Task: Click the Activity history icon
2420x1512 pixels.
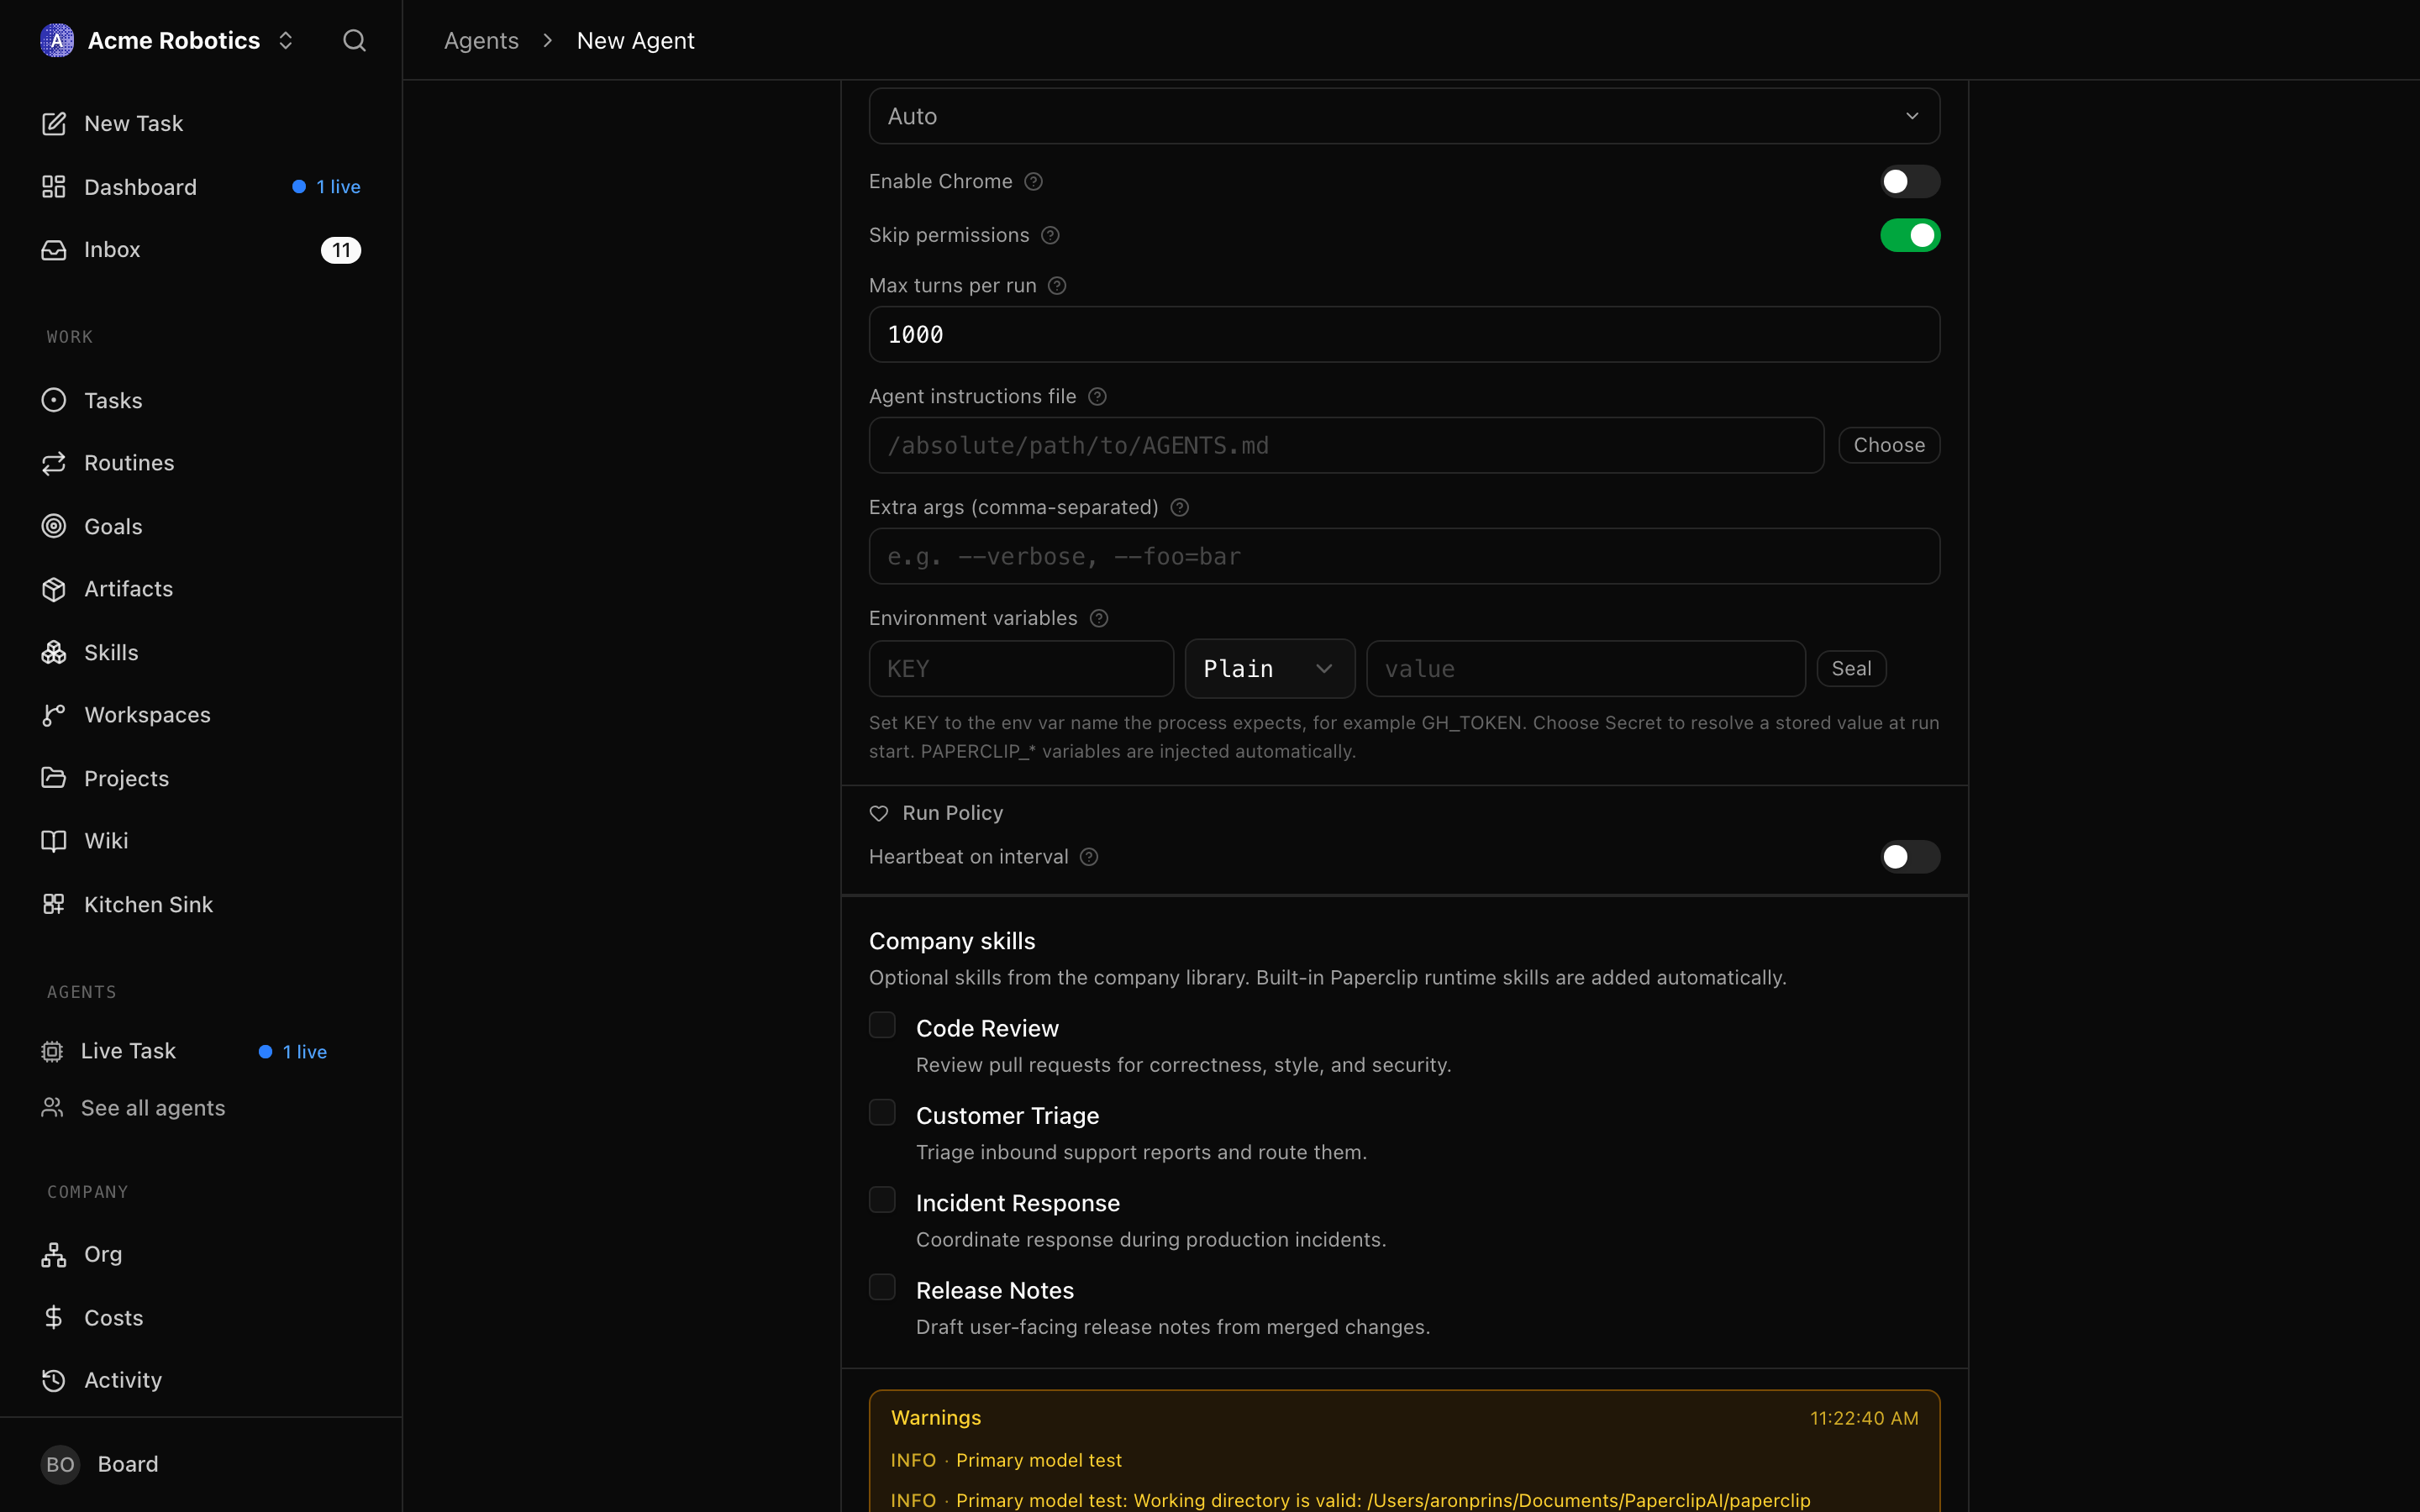Action: point(54,1380)
